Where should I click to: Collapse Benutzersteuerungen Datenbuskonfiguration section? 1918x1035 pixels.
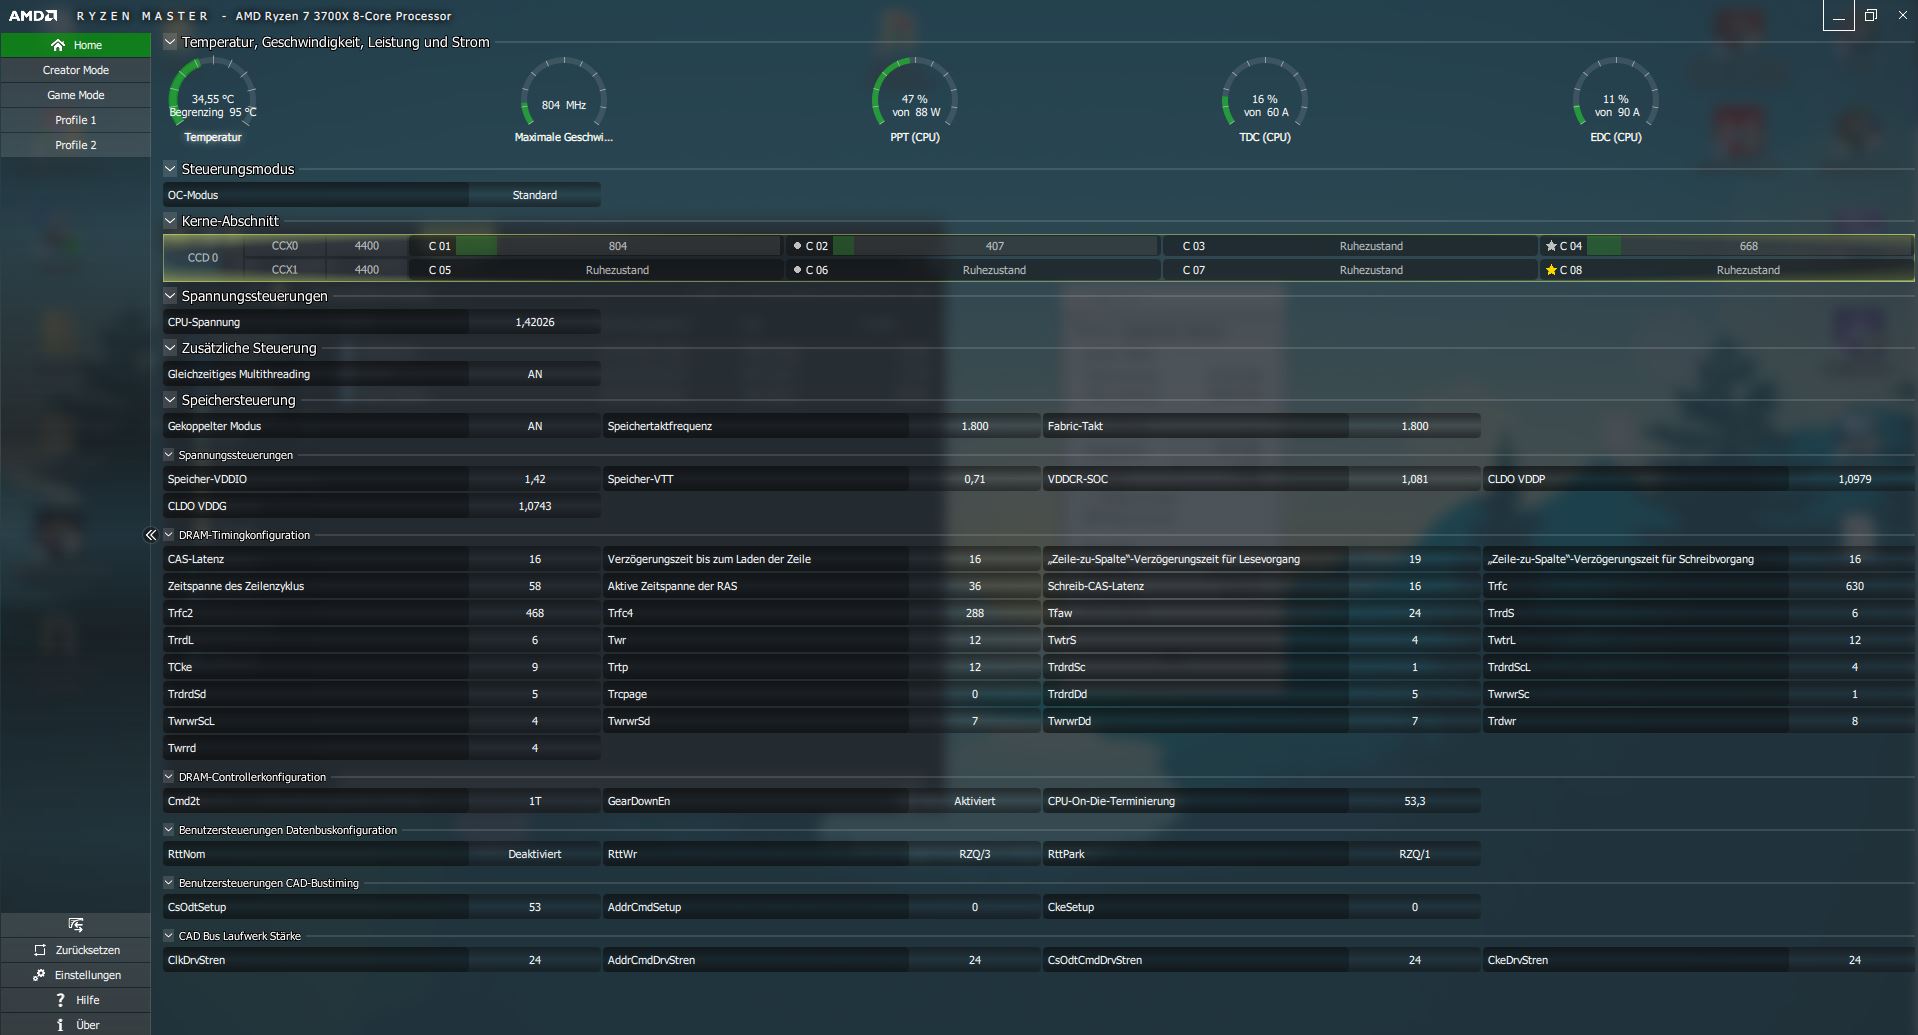pos(169,830)
